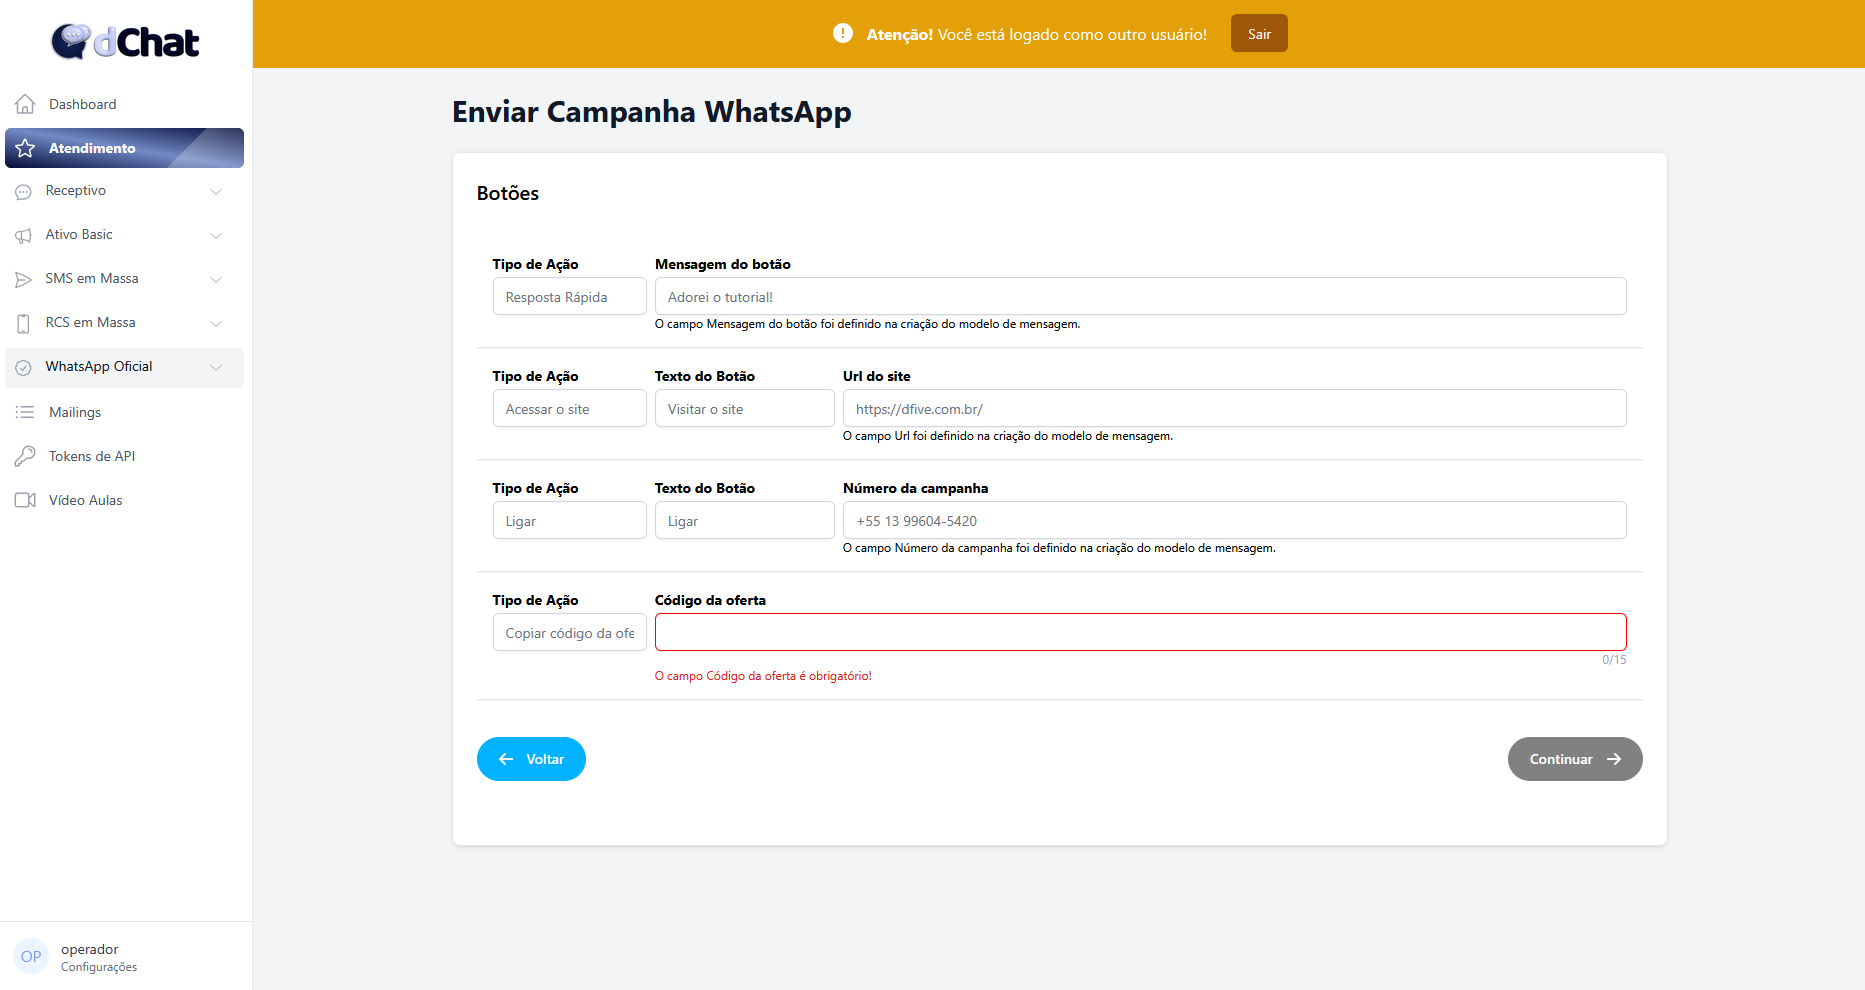Collapse the WhatsApp Oficial chevron
The width and height of the screenshot is (1865, 990).
pyautogui.click(x=216, y=367)
